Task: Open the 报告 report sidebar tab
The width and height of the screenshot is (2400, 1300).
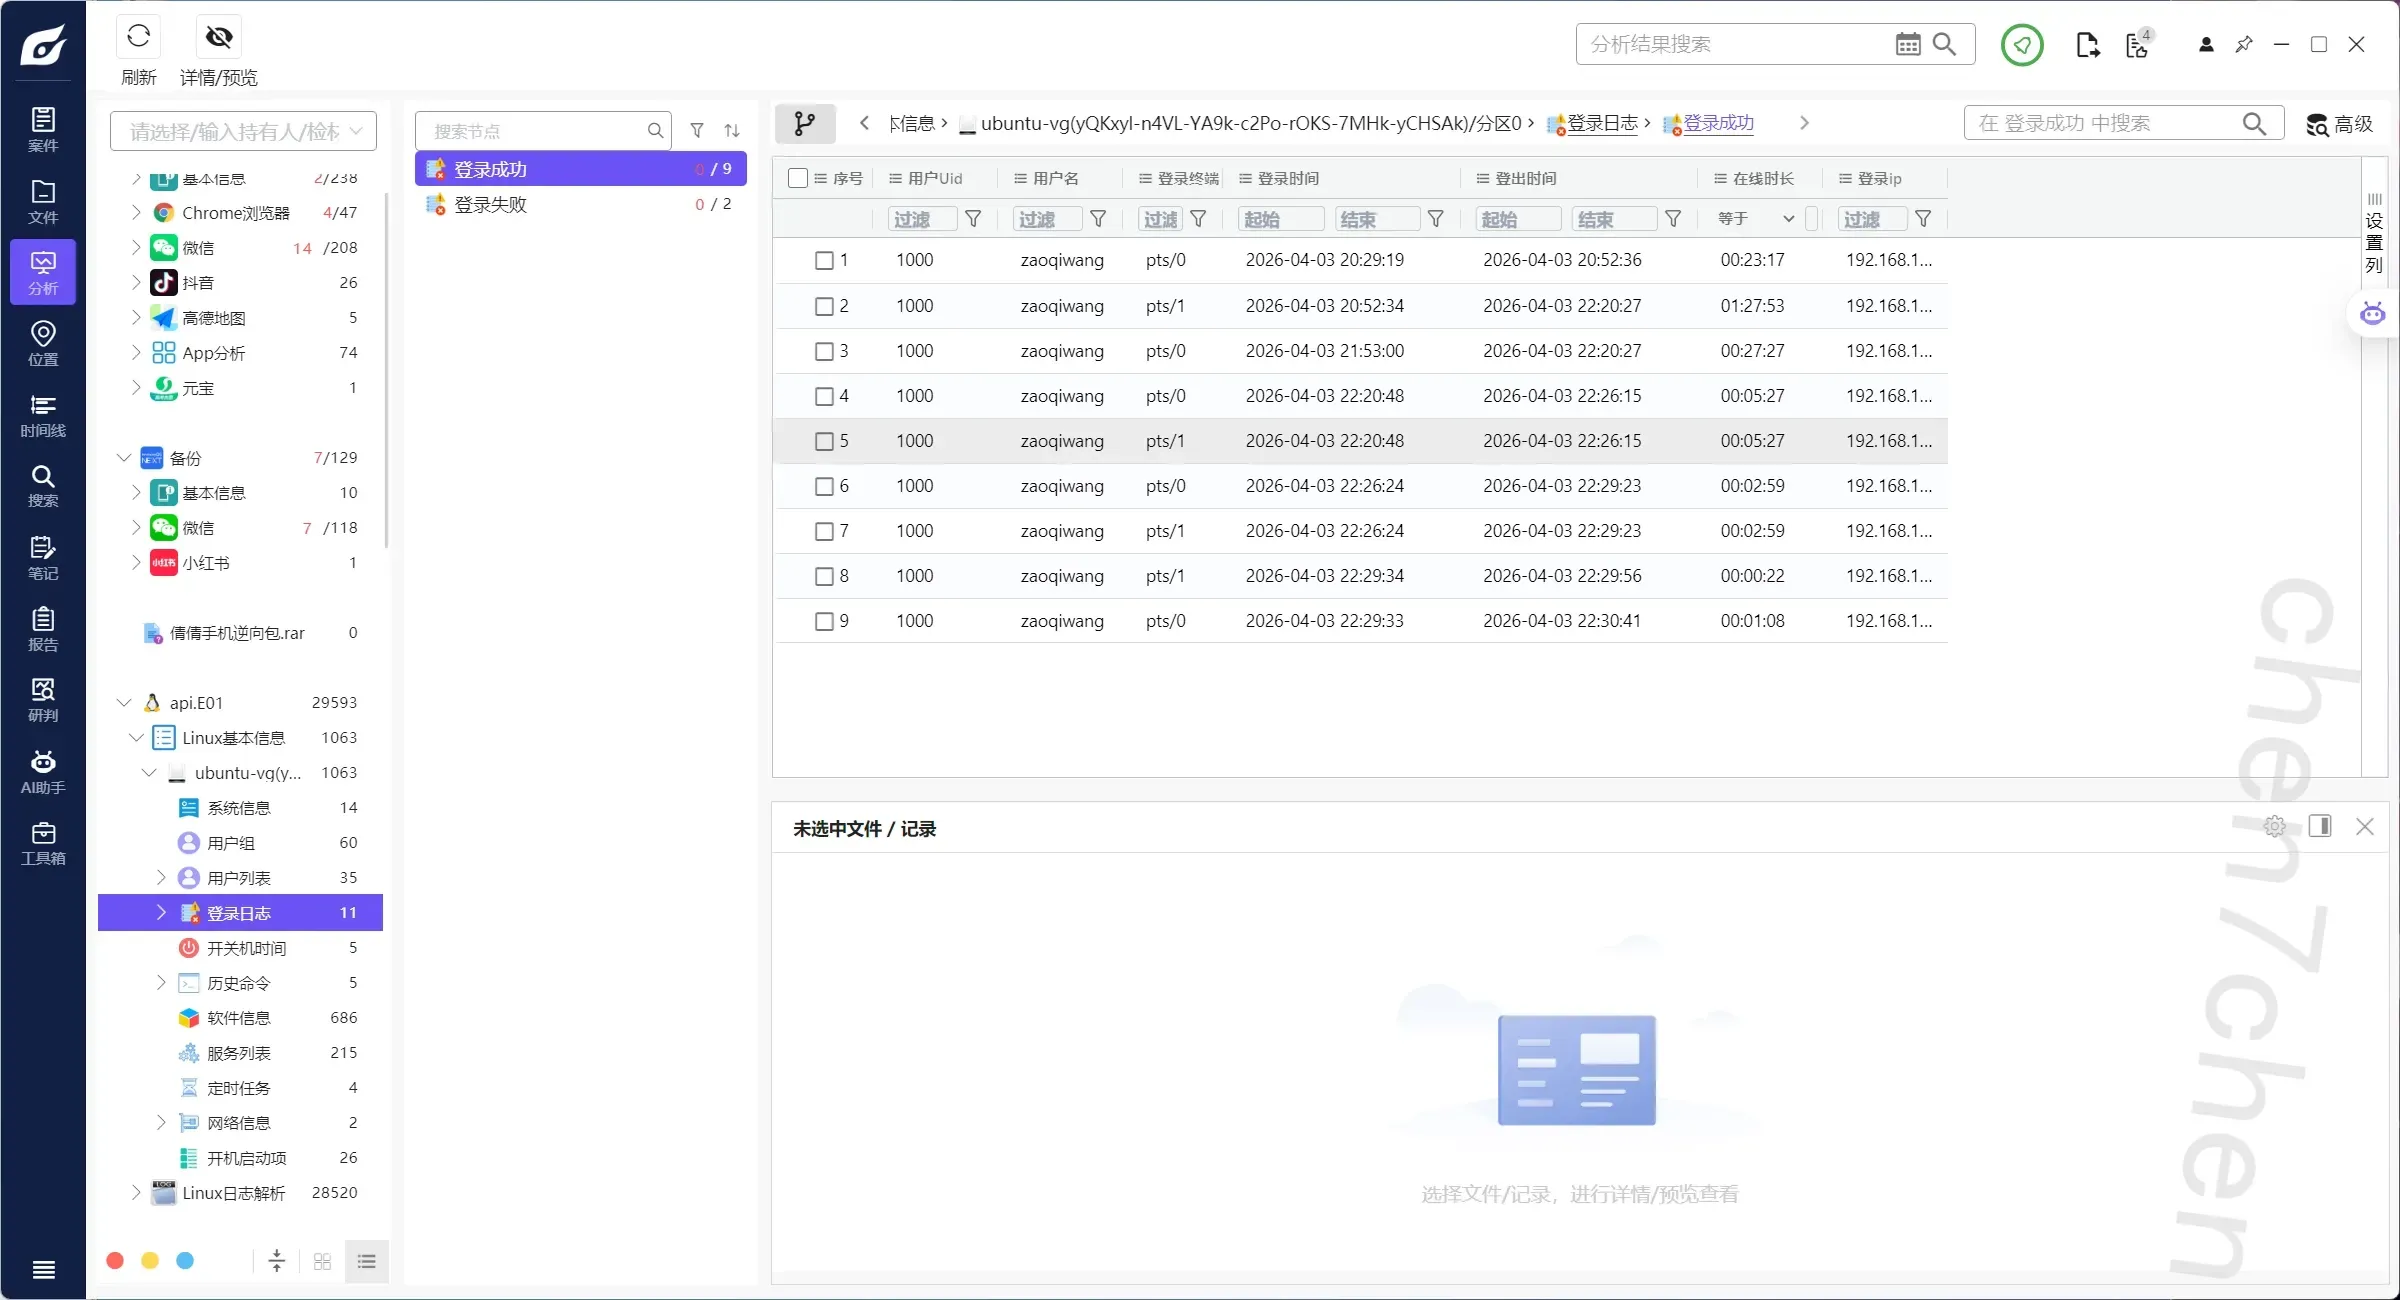Action: coord(43,629)
